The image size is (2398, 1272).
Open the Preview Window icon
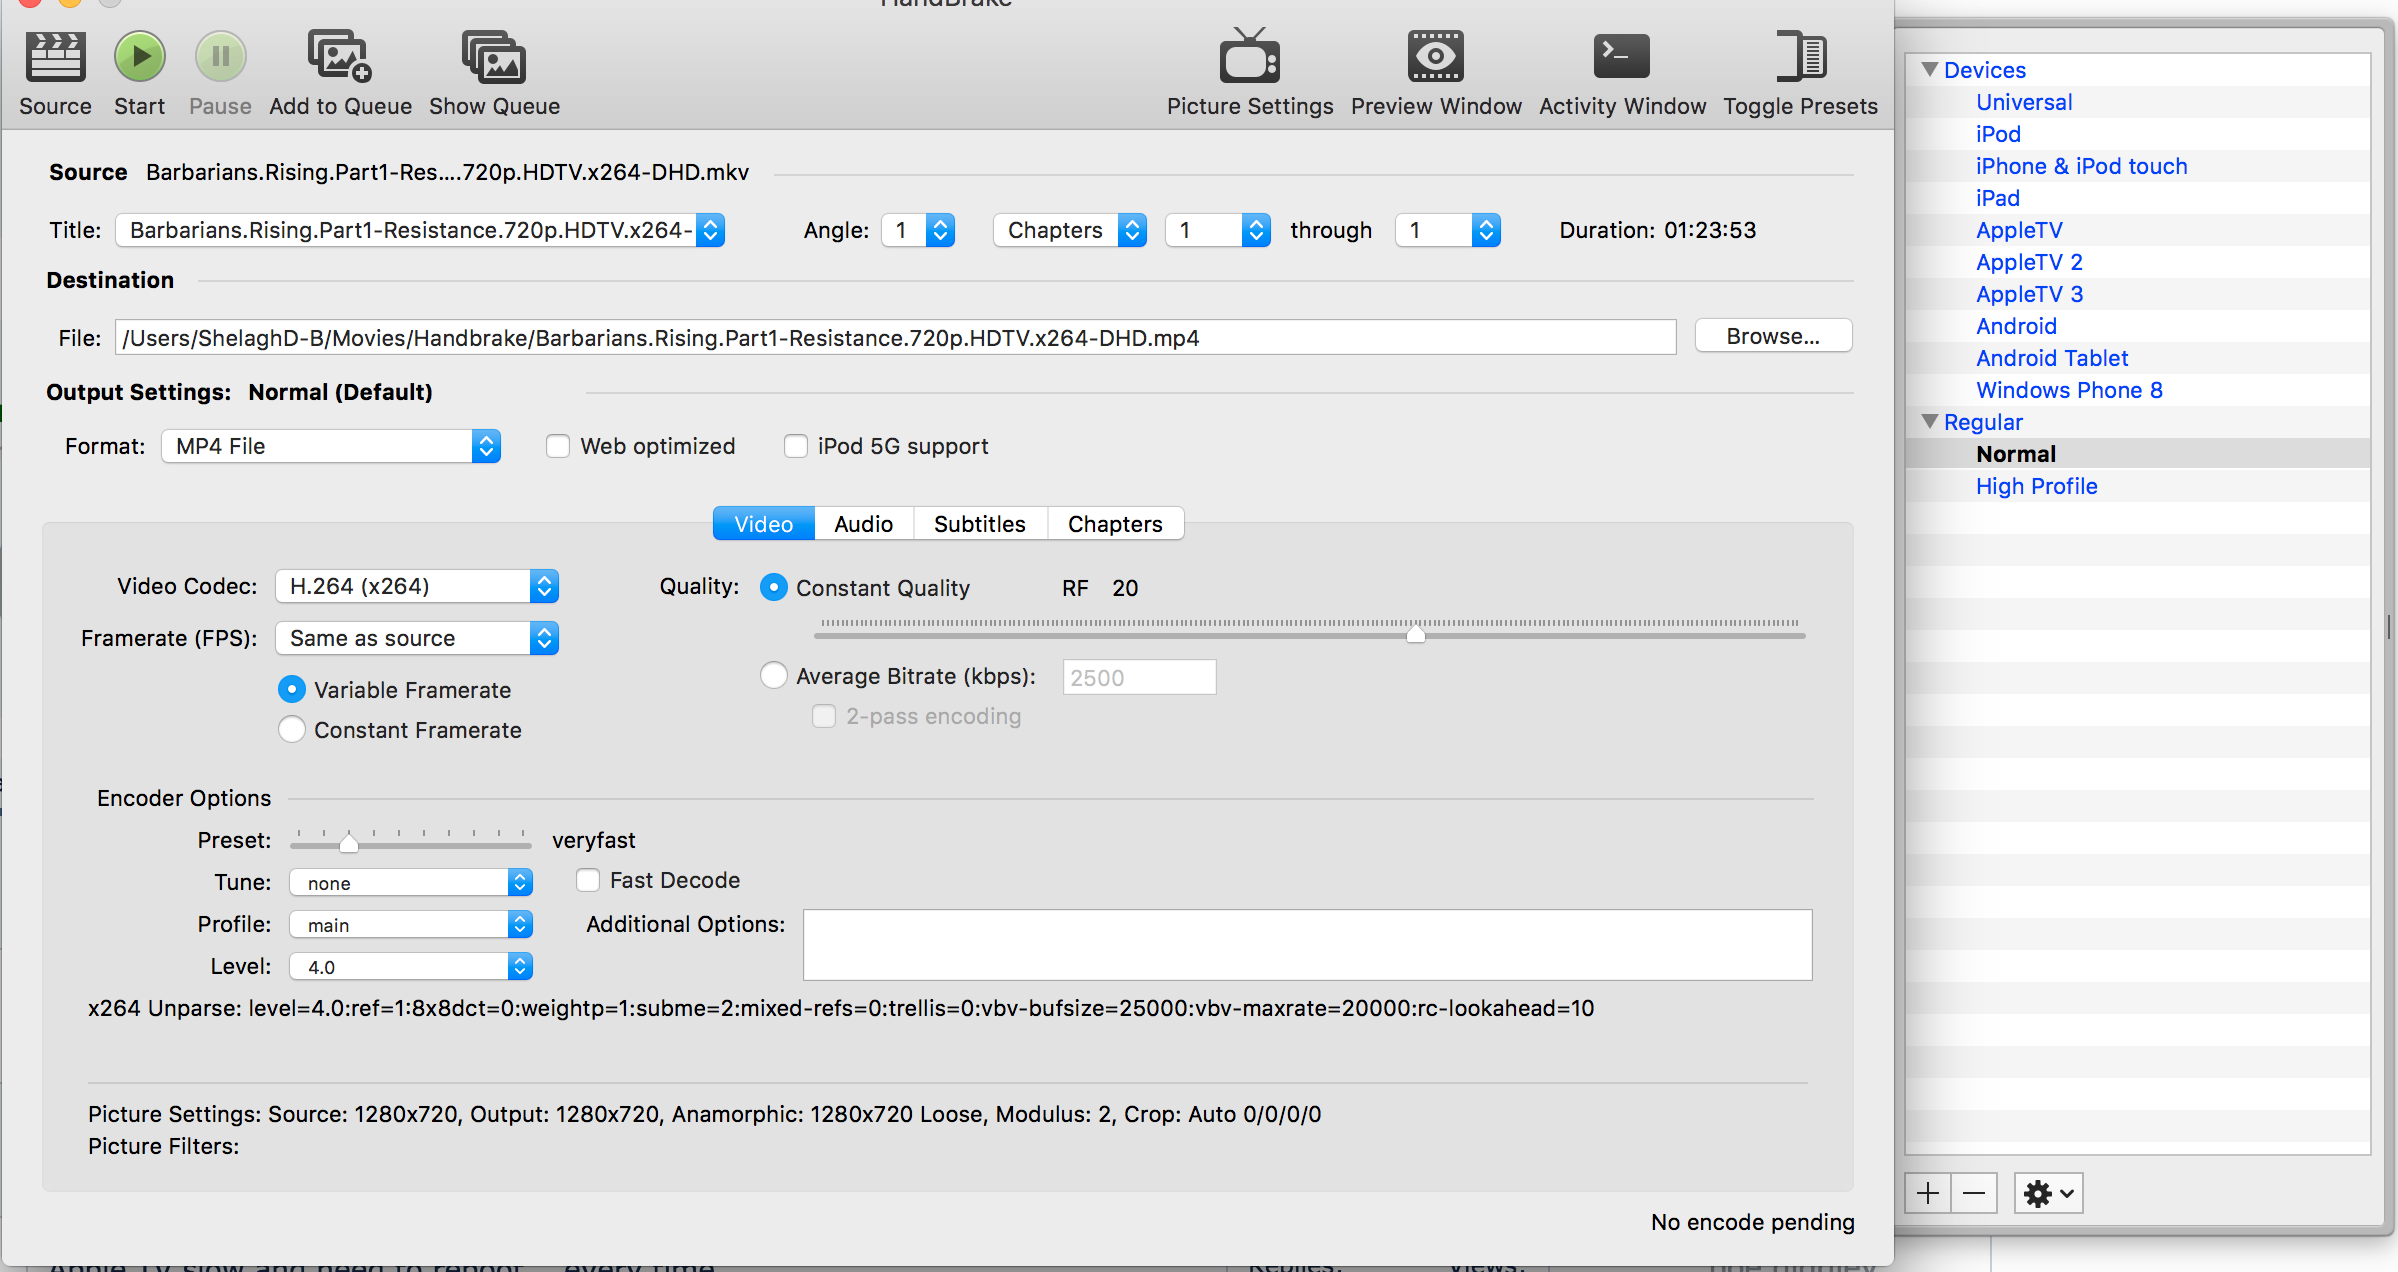1435,57
